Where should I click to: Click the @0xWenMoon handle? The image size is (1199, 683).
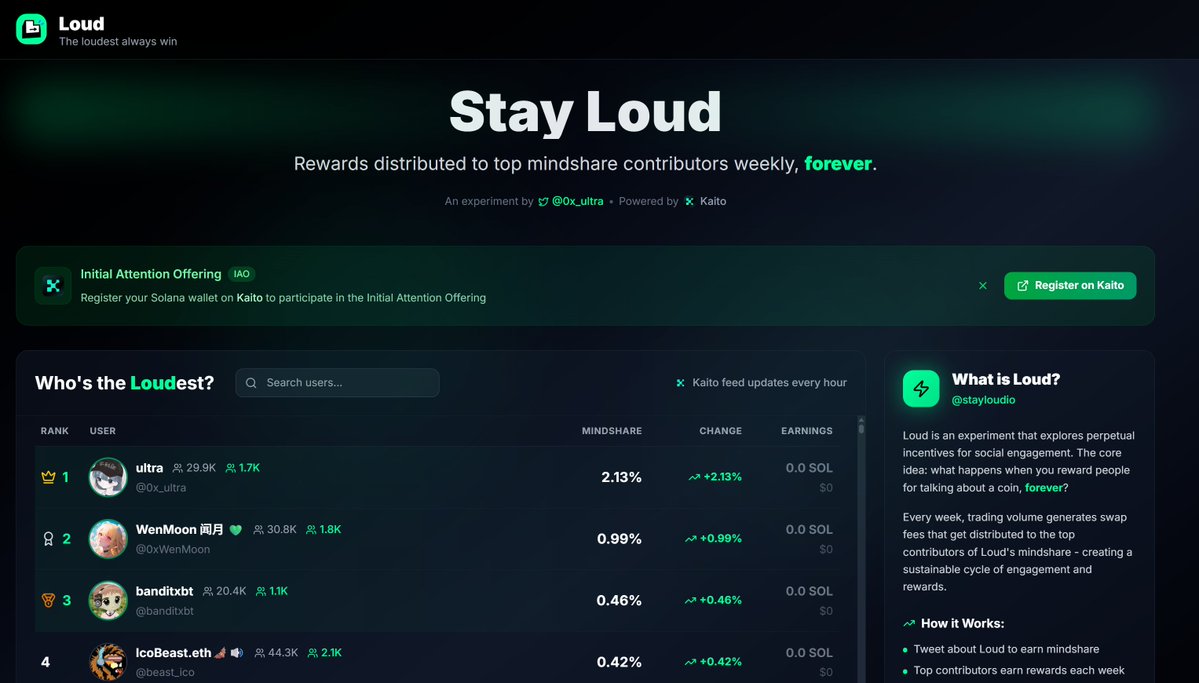173,549
